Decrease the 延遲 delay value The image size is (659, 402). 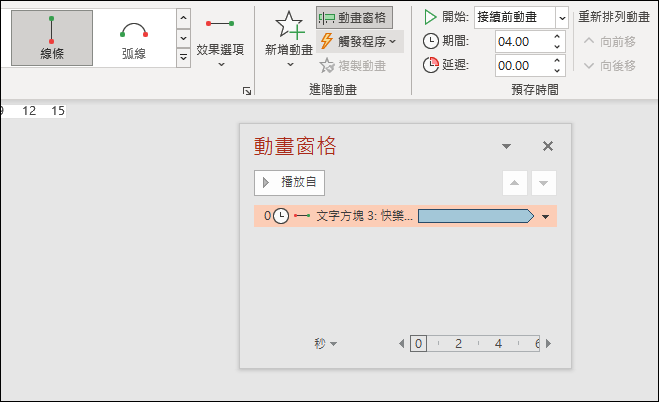tap(557, 71)
